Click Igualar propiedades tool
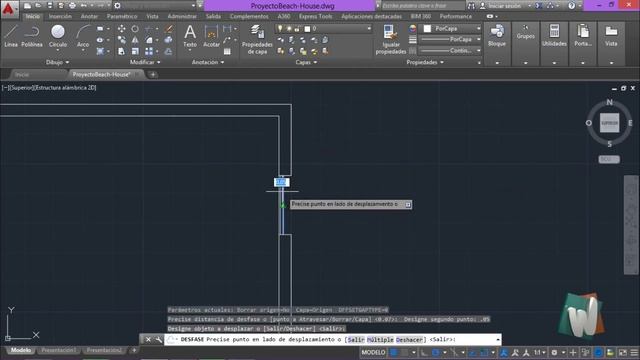This screenshot has width=640, height=360. [391, 39]
